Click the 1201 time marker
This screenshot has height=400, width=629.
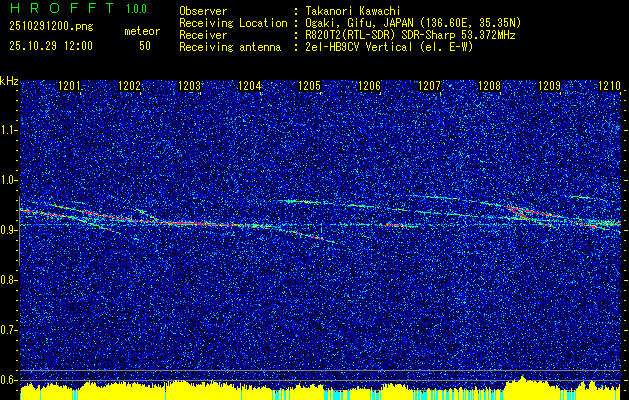coord(69,85)
